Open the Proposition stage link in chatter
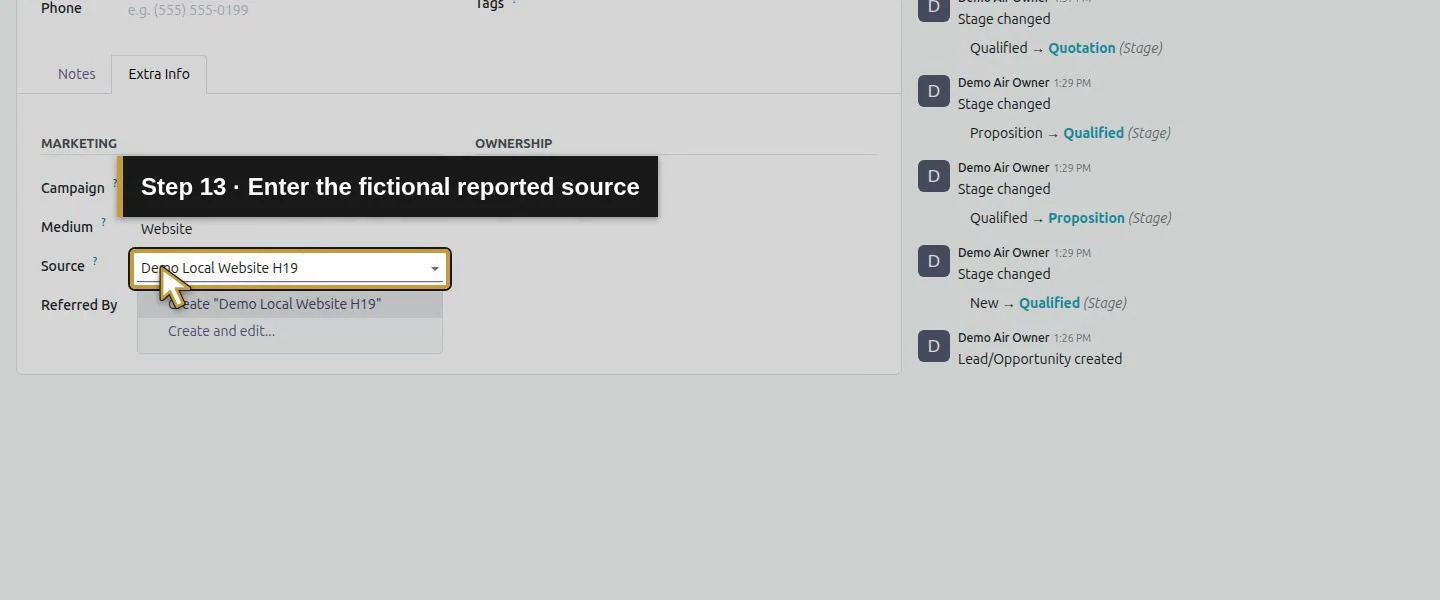 pyautogui.click(x=1086, y=218)
